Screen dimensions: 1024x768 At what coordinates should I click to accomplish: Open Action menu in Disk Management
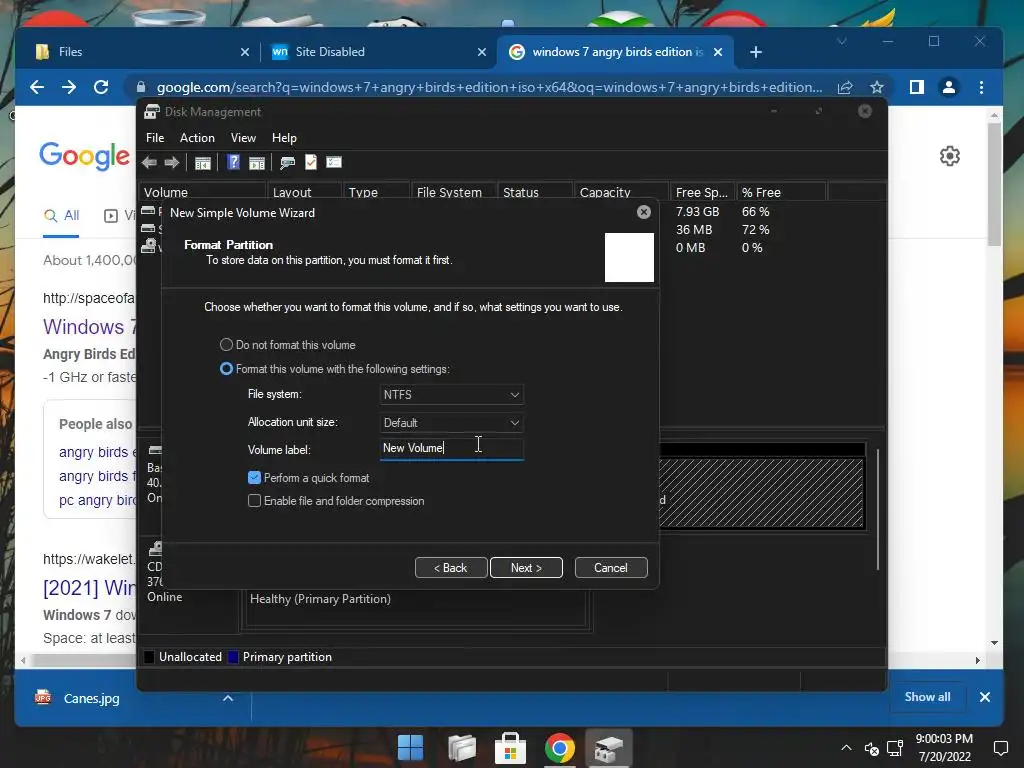click(x=197, y=138)
